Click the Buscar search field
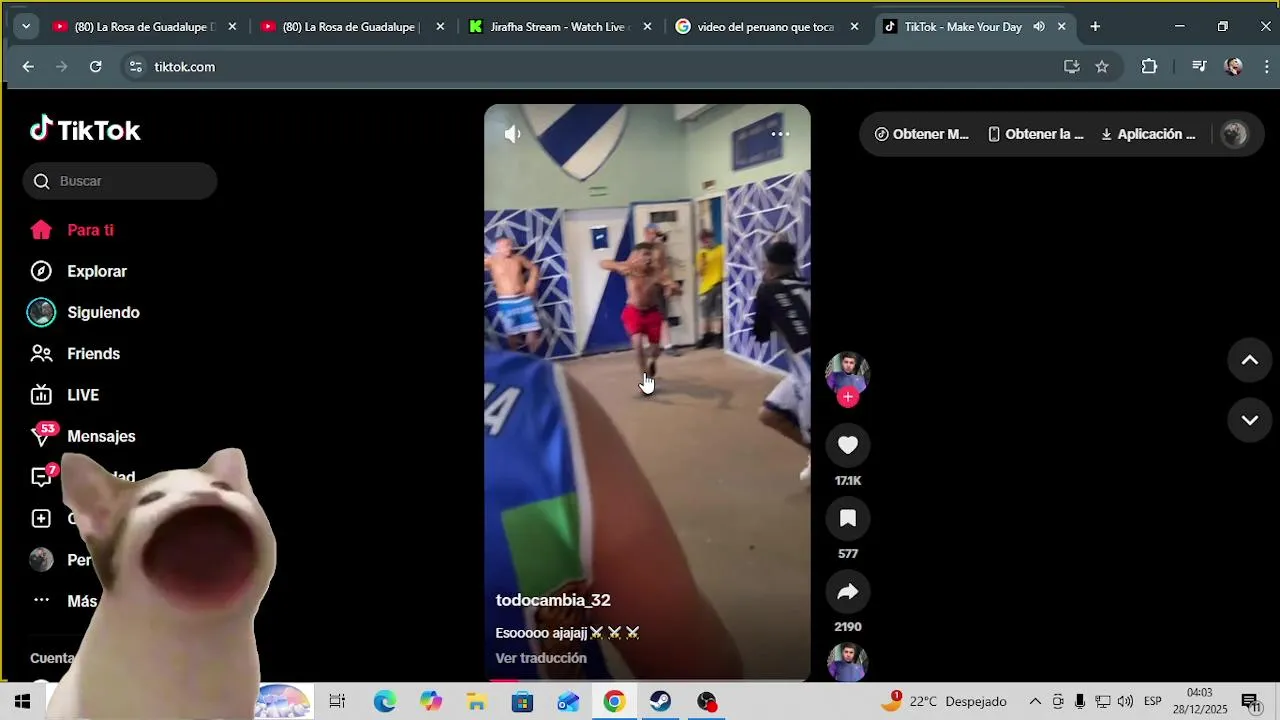Screen dimensions: 1280x720 click(120, 181)
